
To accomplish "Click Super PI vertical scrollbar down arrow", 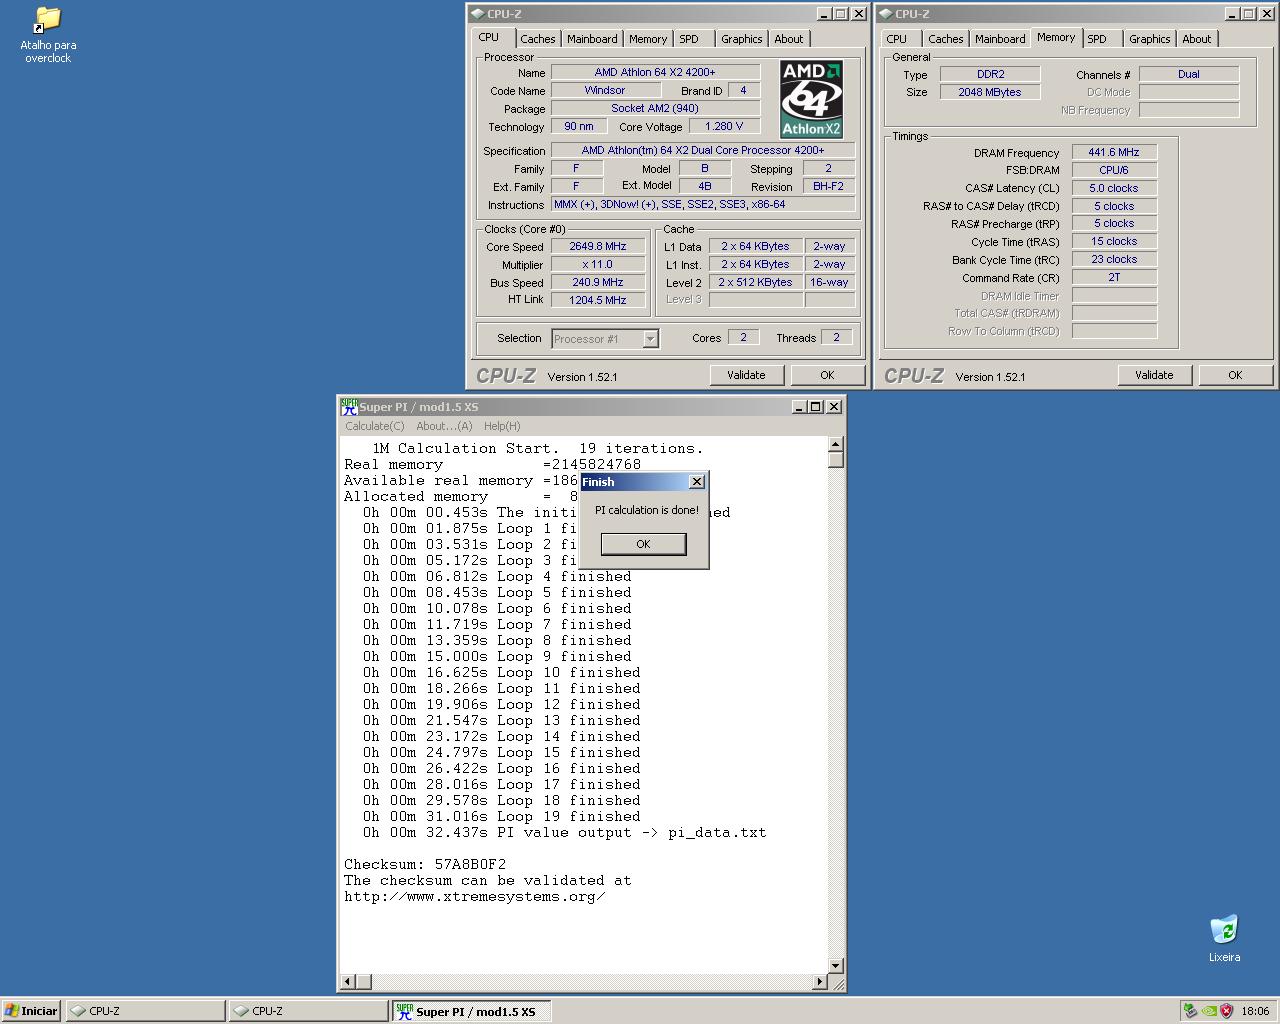I will click(x=836, y=966).
